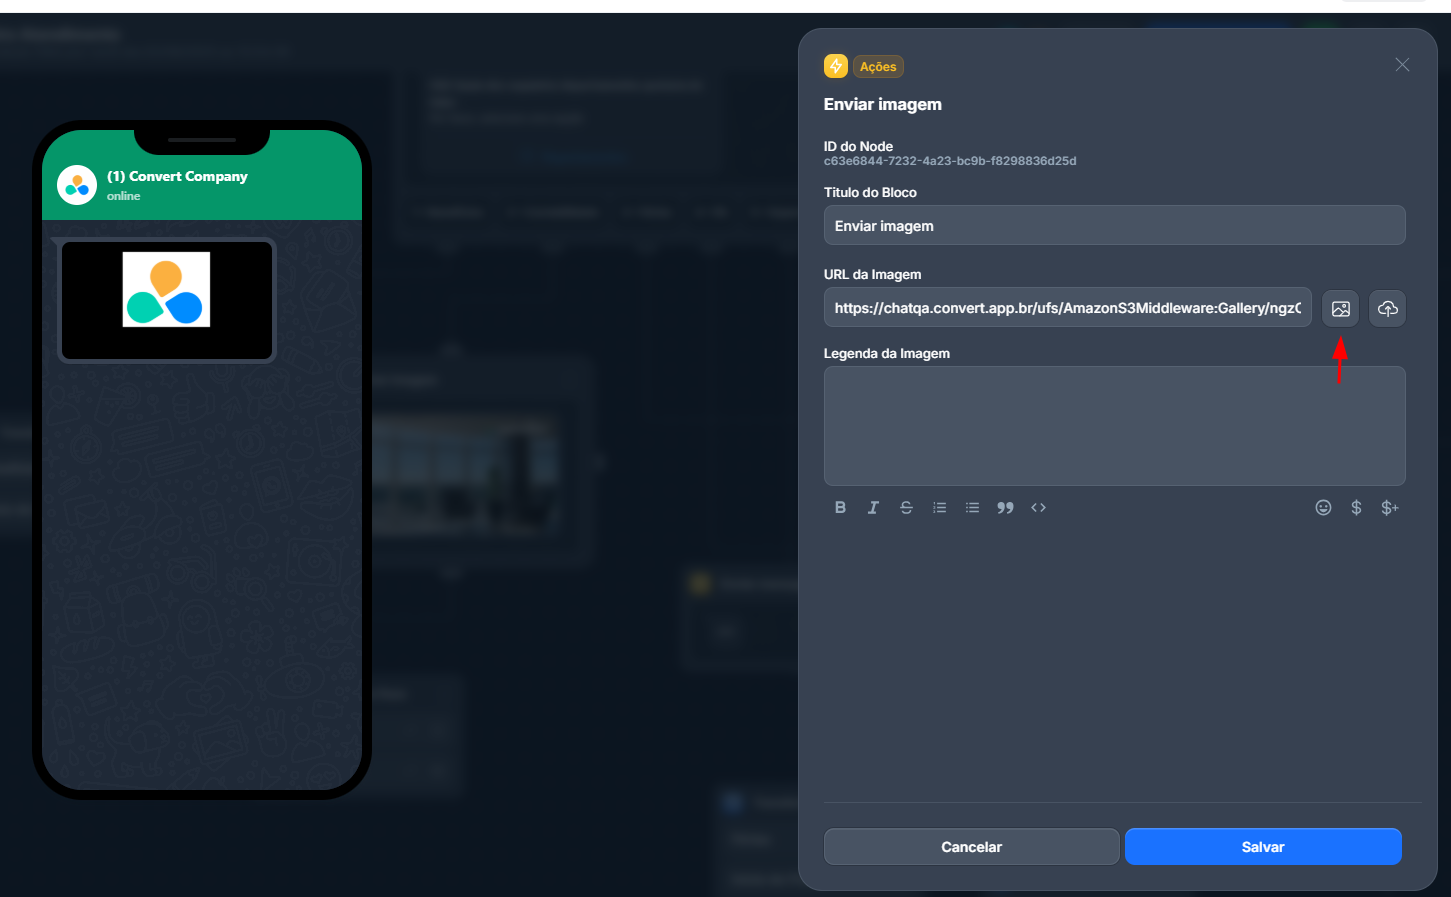Save the block with Salvar
Viewport: 1451px width, 897px height.
(x=1263, y=847)
